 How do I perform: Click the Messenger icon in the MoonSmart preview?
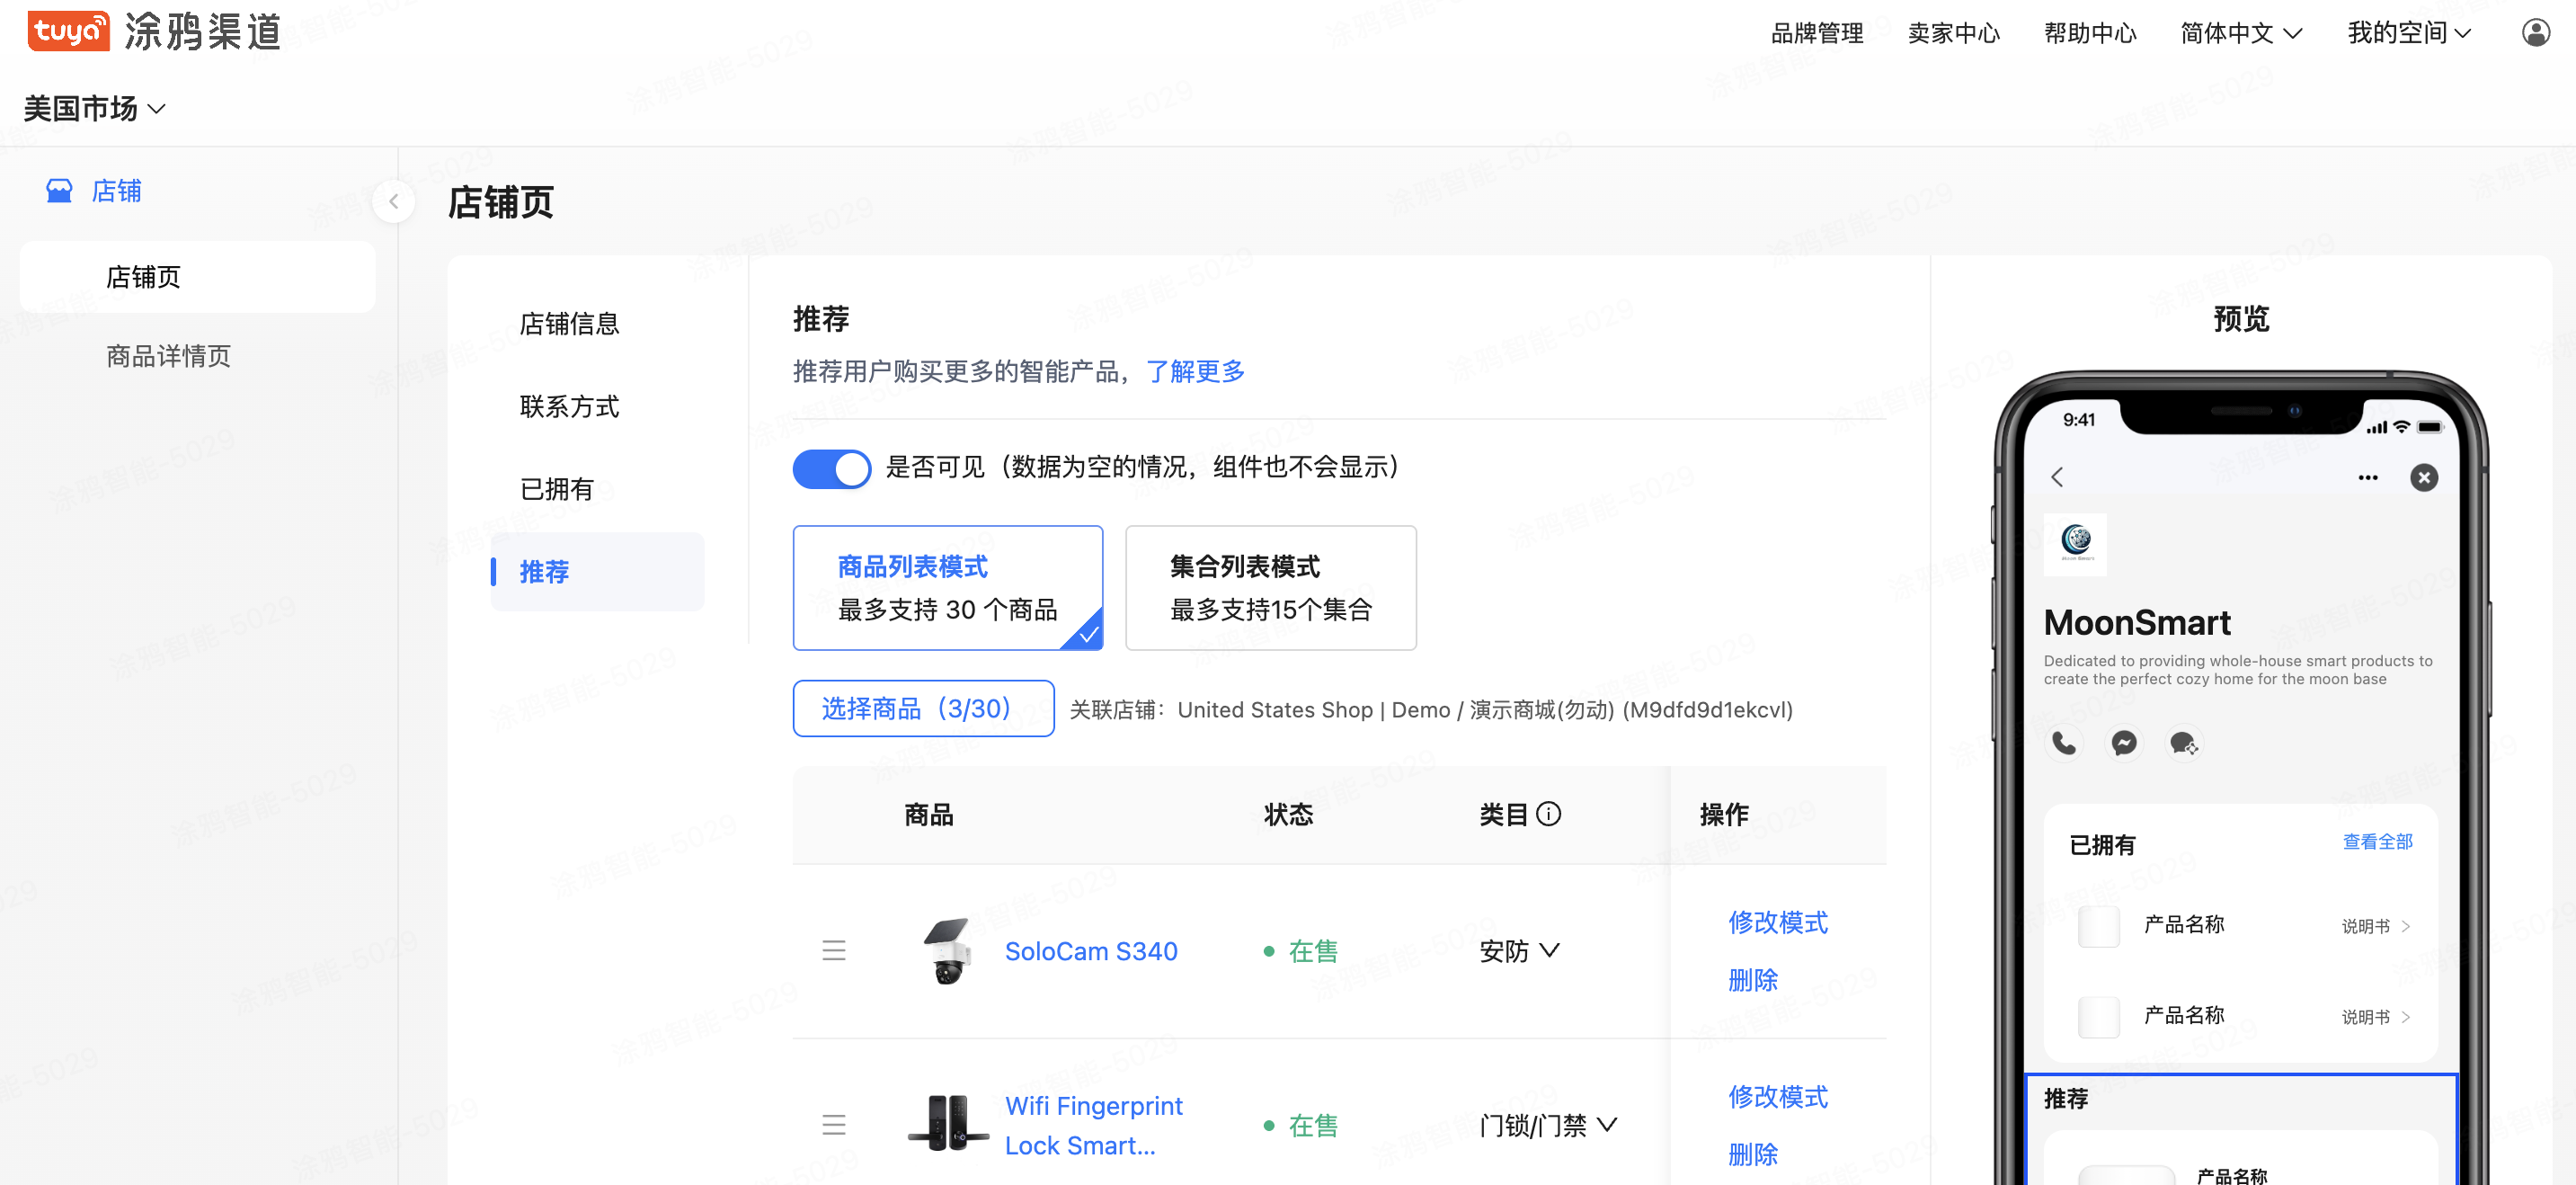tap(2123, 743)
